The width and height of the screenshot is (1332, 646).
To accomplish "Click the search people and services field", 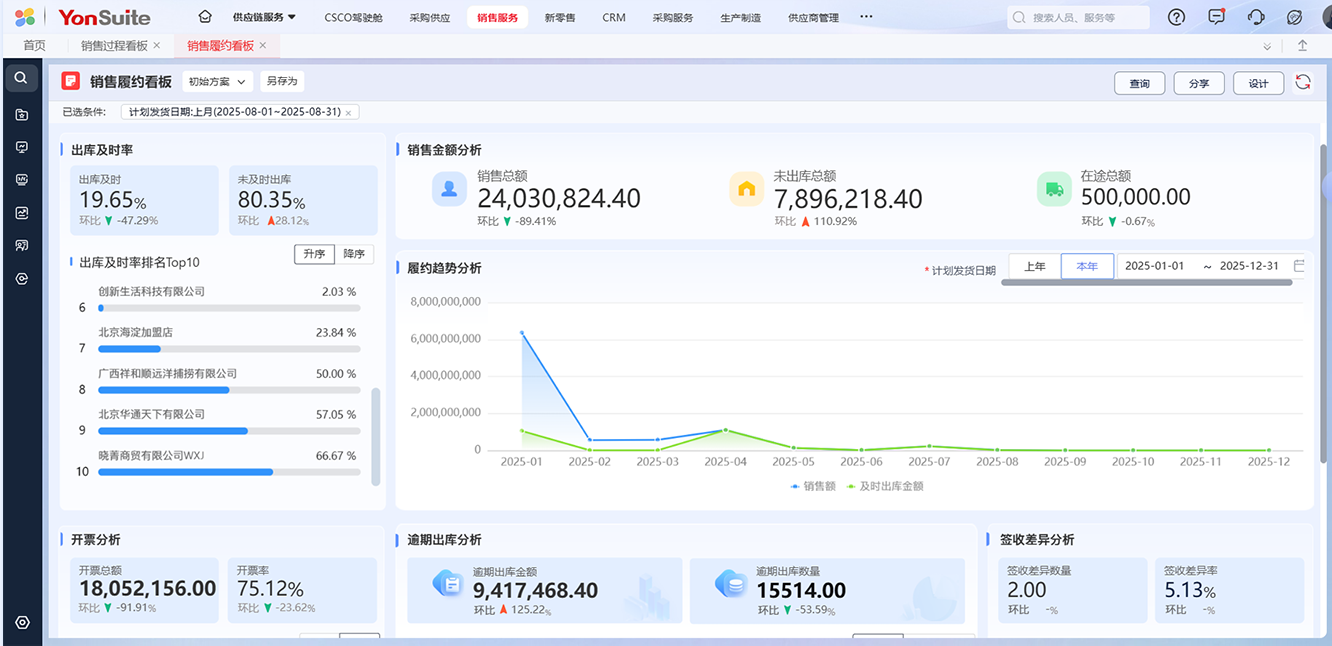I will pyautogui.click(x=1078, y=17).
